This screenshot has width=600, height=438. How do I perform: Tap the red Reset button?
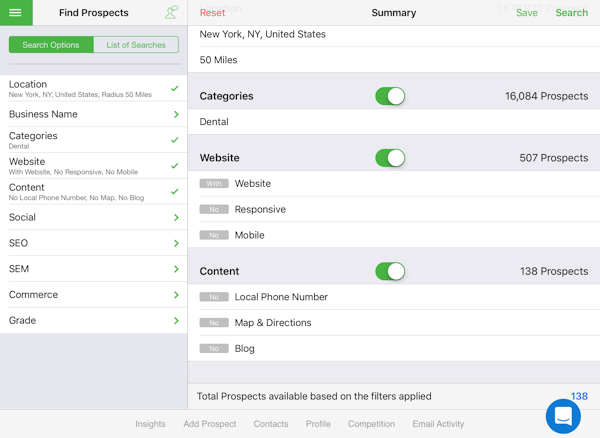(212, 13)
